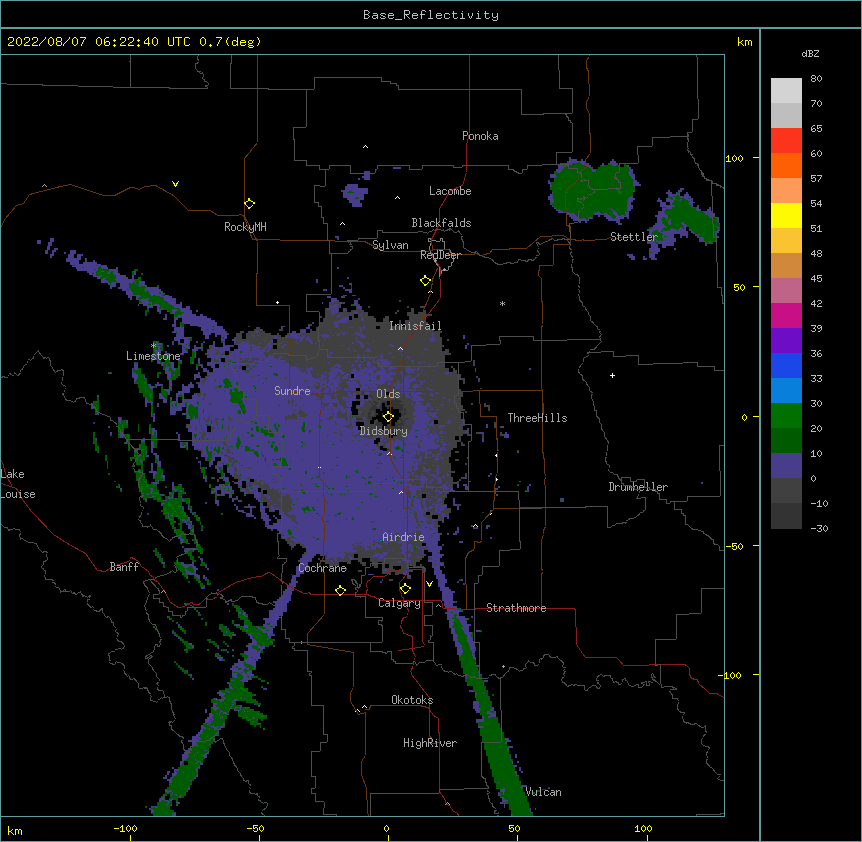Click the yellow V marker northeast of Calgary
The image size is (862, 842).
click(429, 584)
